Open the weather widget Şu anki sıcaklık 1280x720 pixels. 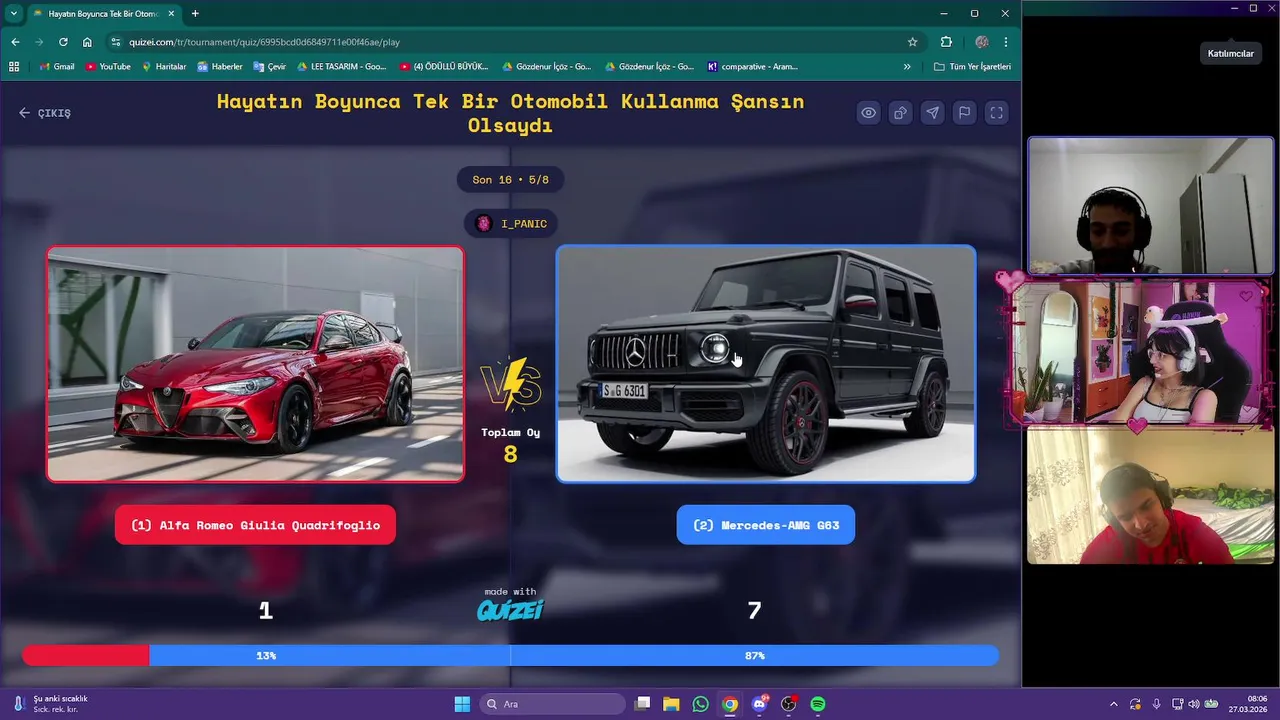(x=52, y=704)
